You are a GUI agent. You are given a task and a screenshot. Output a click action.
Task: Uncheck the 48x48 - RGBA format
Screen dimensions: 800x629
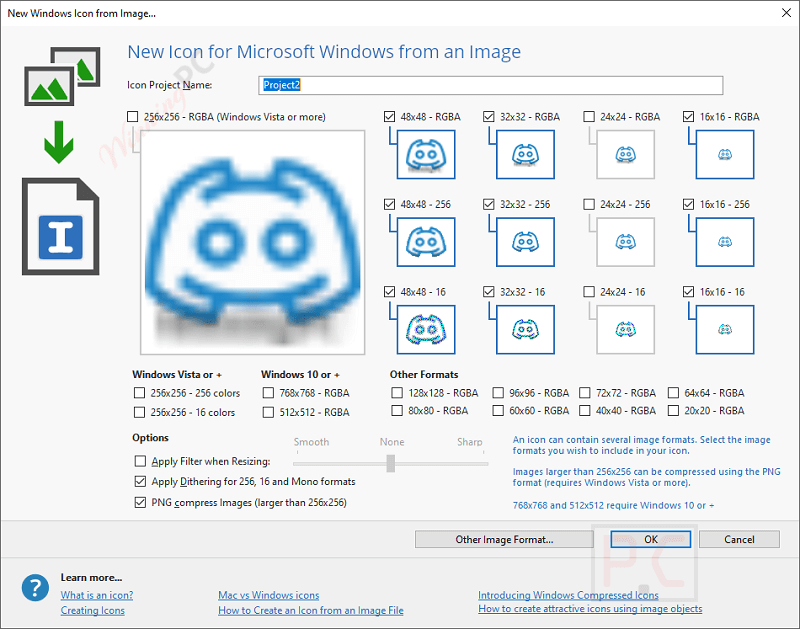389,117
